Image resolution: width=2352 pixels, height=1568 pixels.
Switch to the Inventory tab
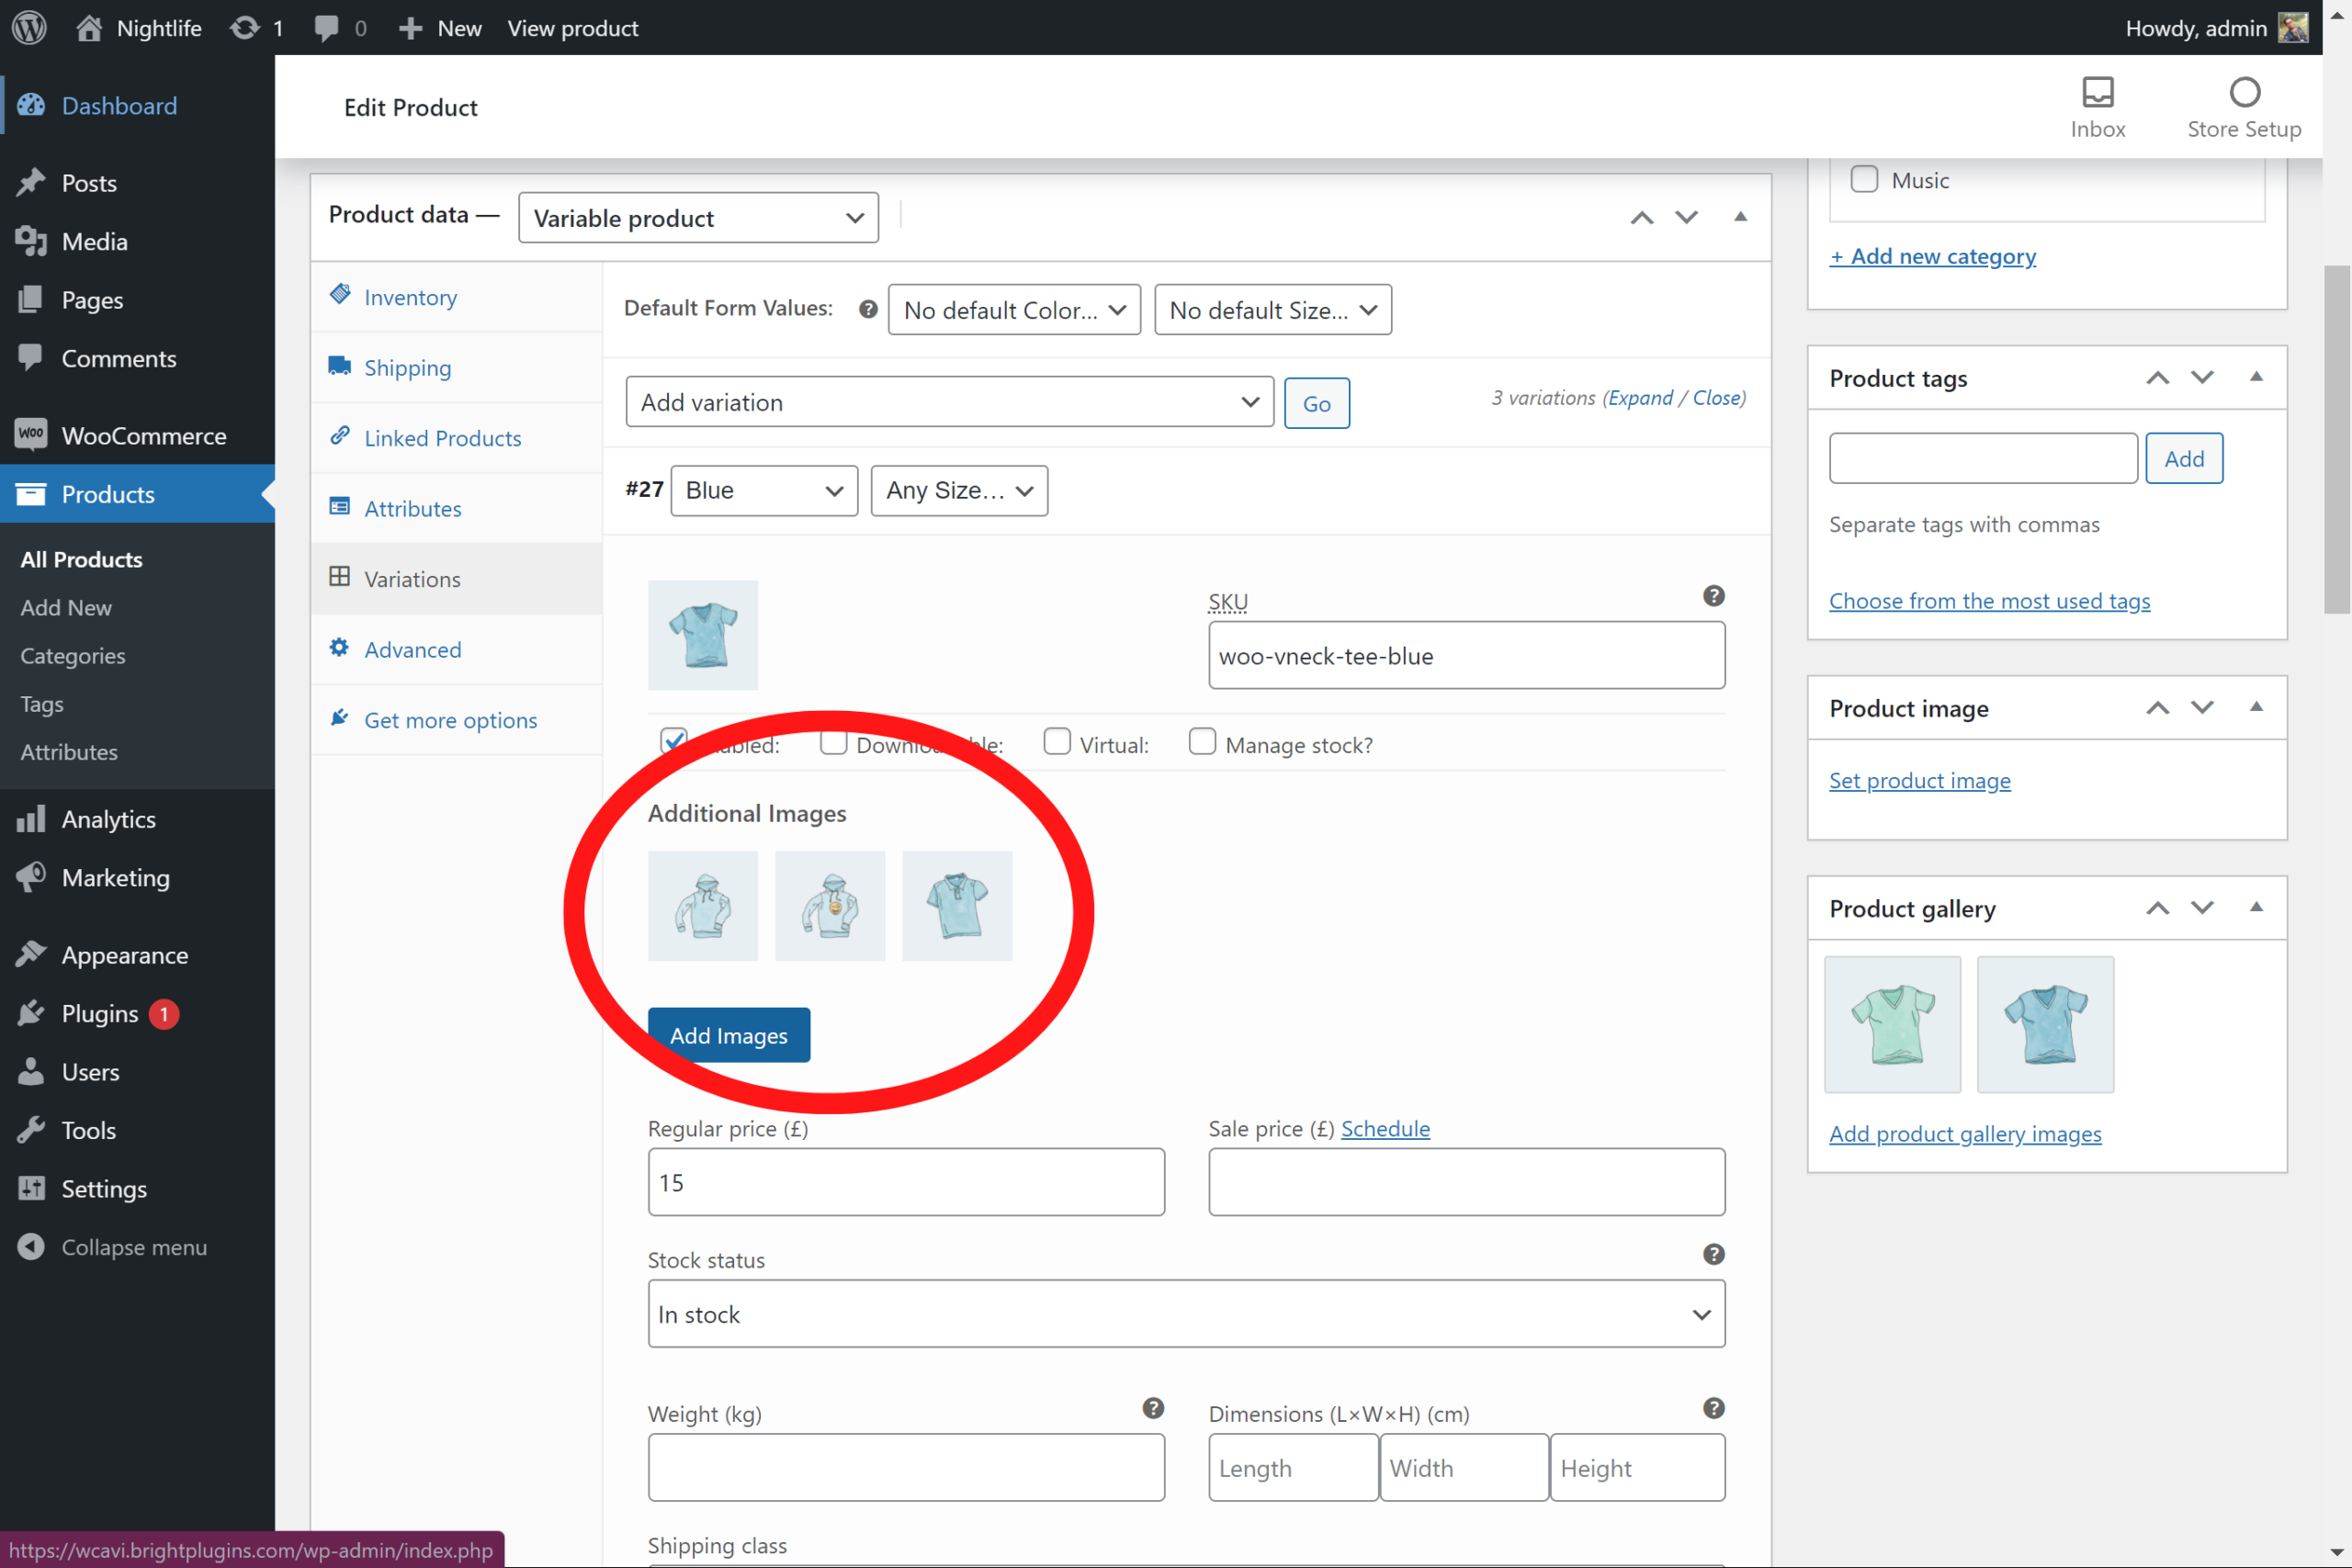pyautogui.click(x=410, y=297)
